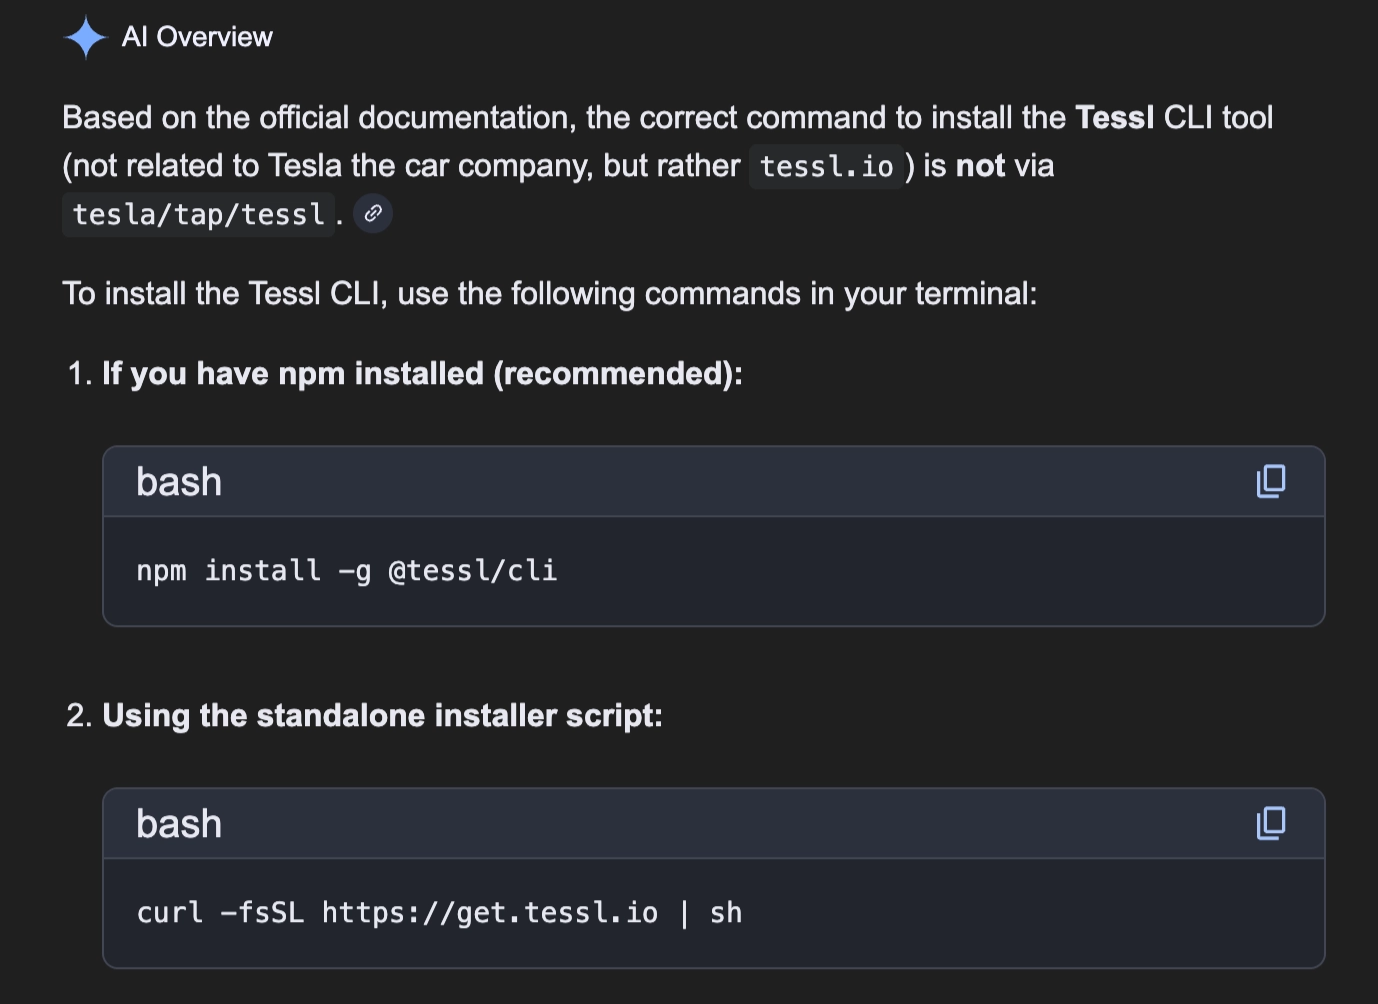This screenshot has height=1004, width=1378.
Task: Click the @tessl/cli package name
Action: click(472, 571)
